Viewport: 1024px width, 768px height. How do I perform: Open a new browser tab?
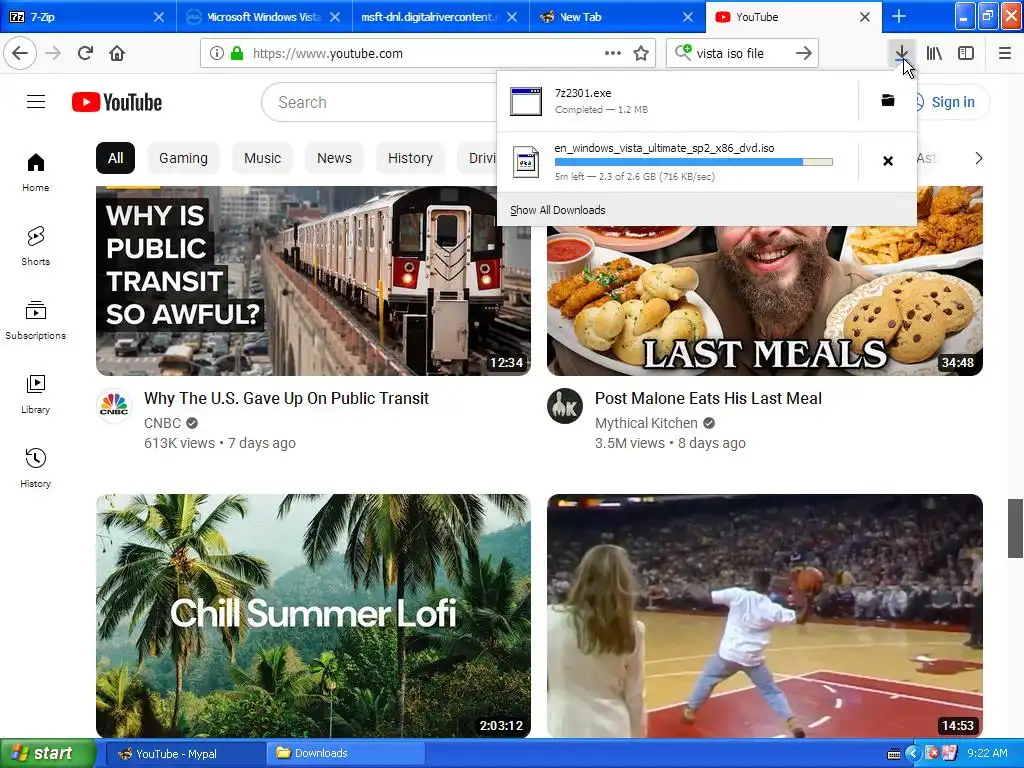[899, 17]
